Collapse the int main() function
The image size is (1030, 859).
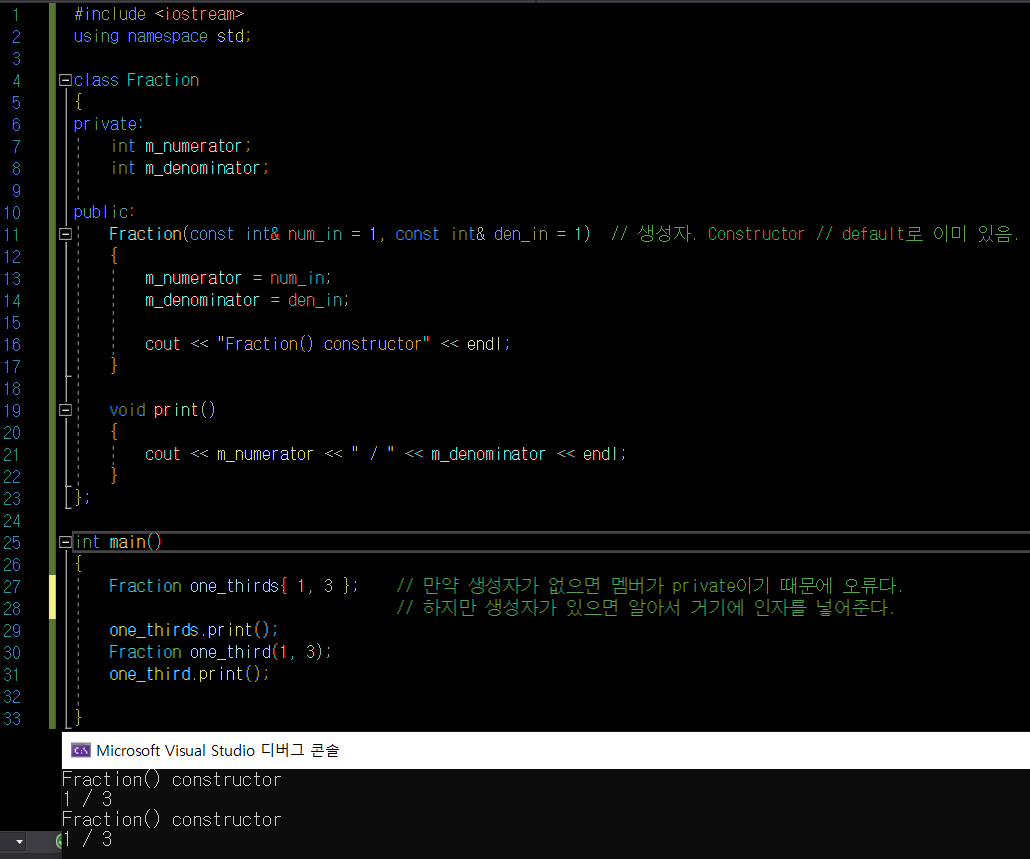point(65,542)
